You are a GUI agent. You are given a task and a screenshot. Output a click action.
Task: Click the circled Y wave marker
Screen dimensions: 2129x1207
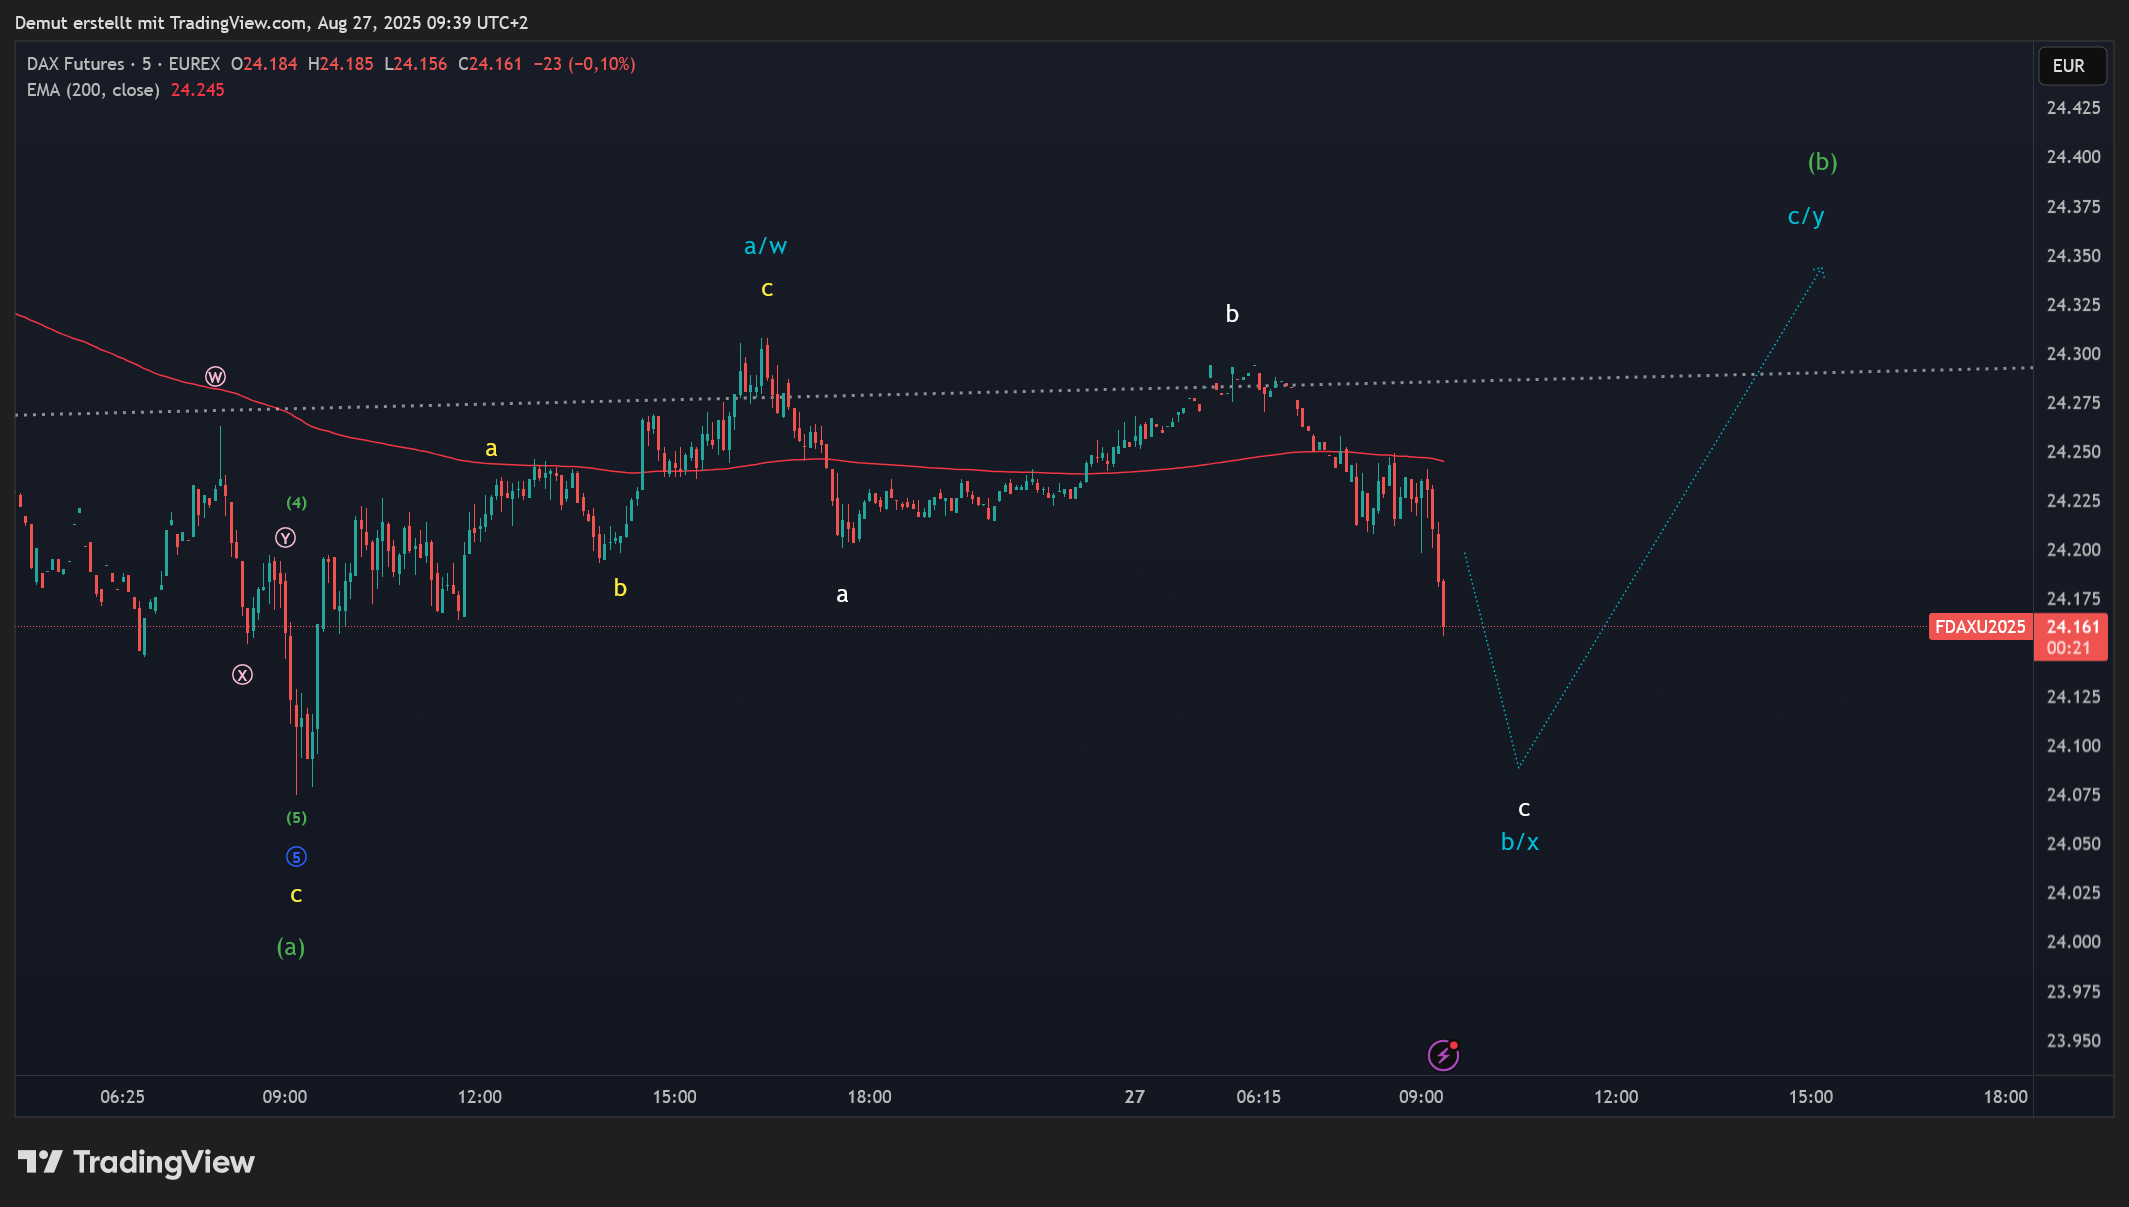tap(286, 538)
